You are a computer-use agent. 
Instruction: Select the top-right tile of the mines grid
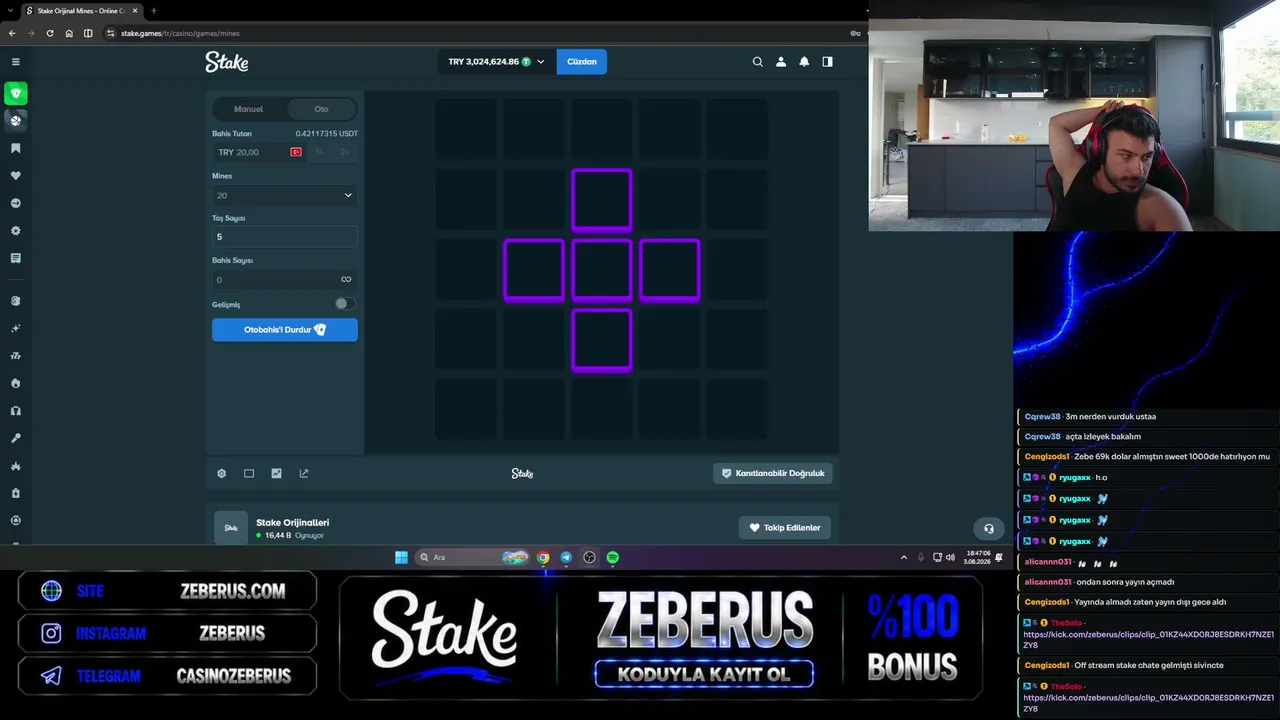pos(737,130)
